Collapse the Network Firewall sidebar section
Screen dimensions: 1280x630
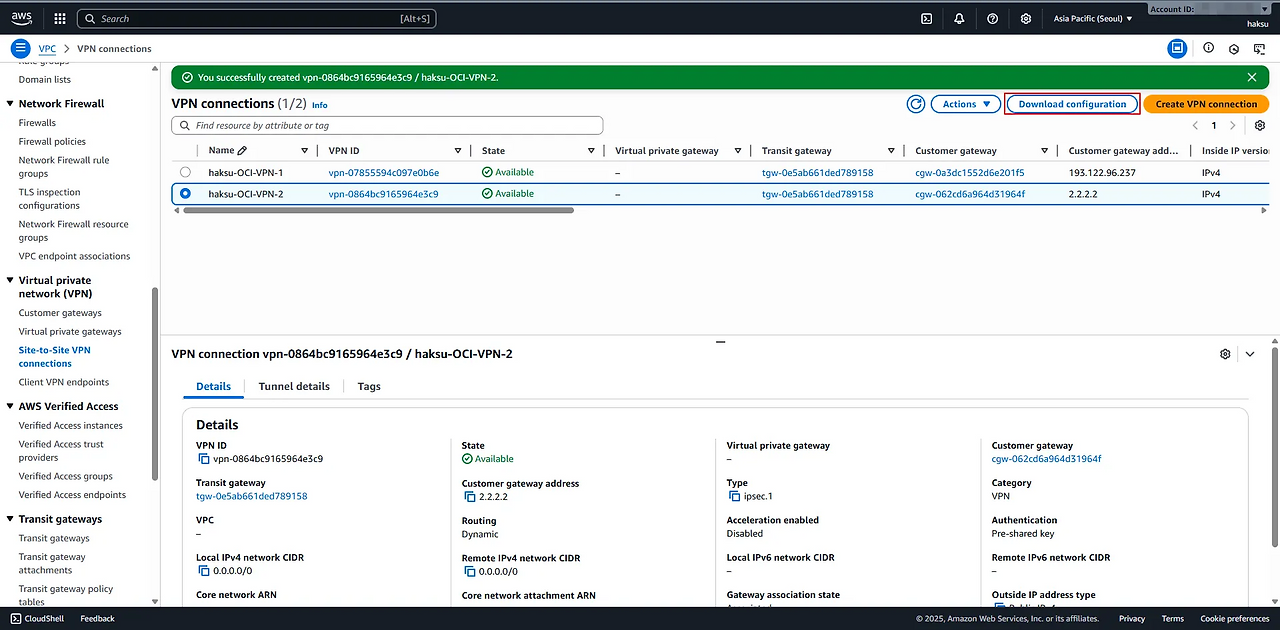(x=10, y=104)
